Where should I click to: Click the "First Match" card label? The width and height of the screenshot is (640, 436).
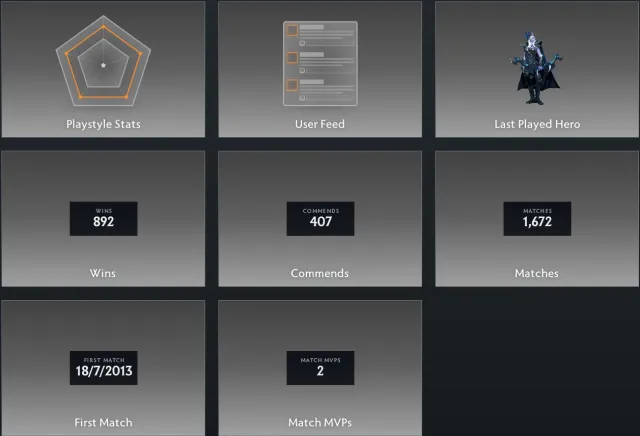point(103,423)
